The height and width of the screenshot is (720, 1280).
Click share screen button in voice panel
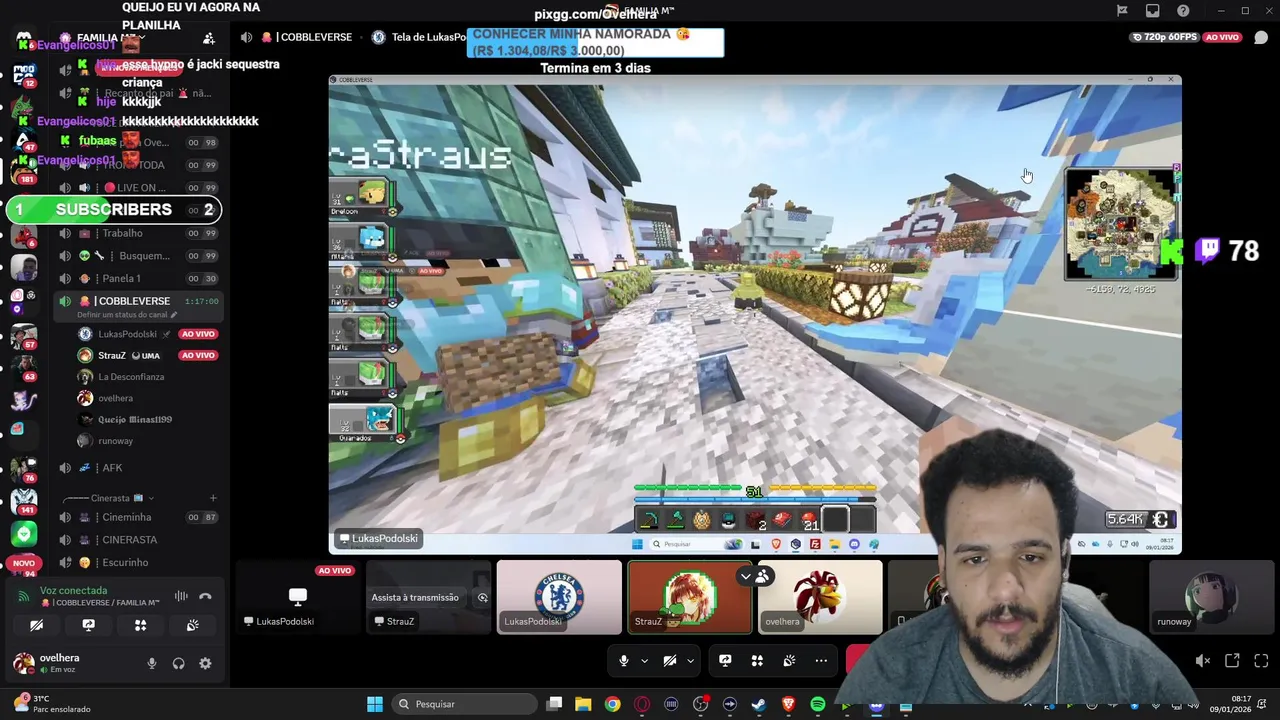pos(88,625)
